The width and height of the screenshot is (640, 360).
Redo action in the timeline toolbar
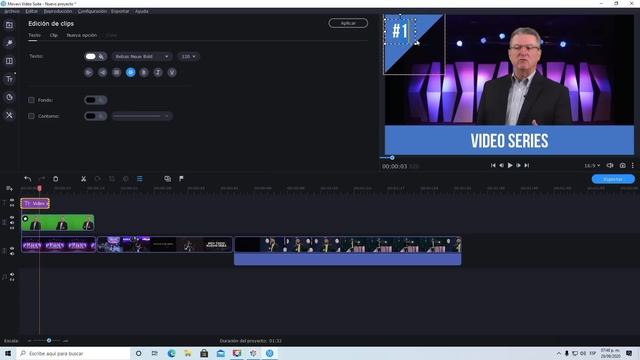coord(42,179)
